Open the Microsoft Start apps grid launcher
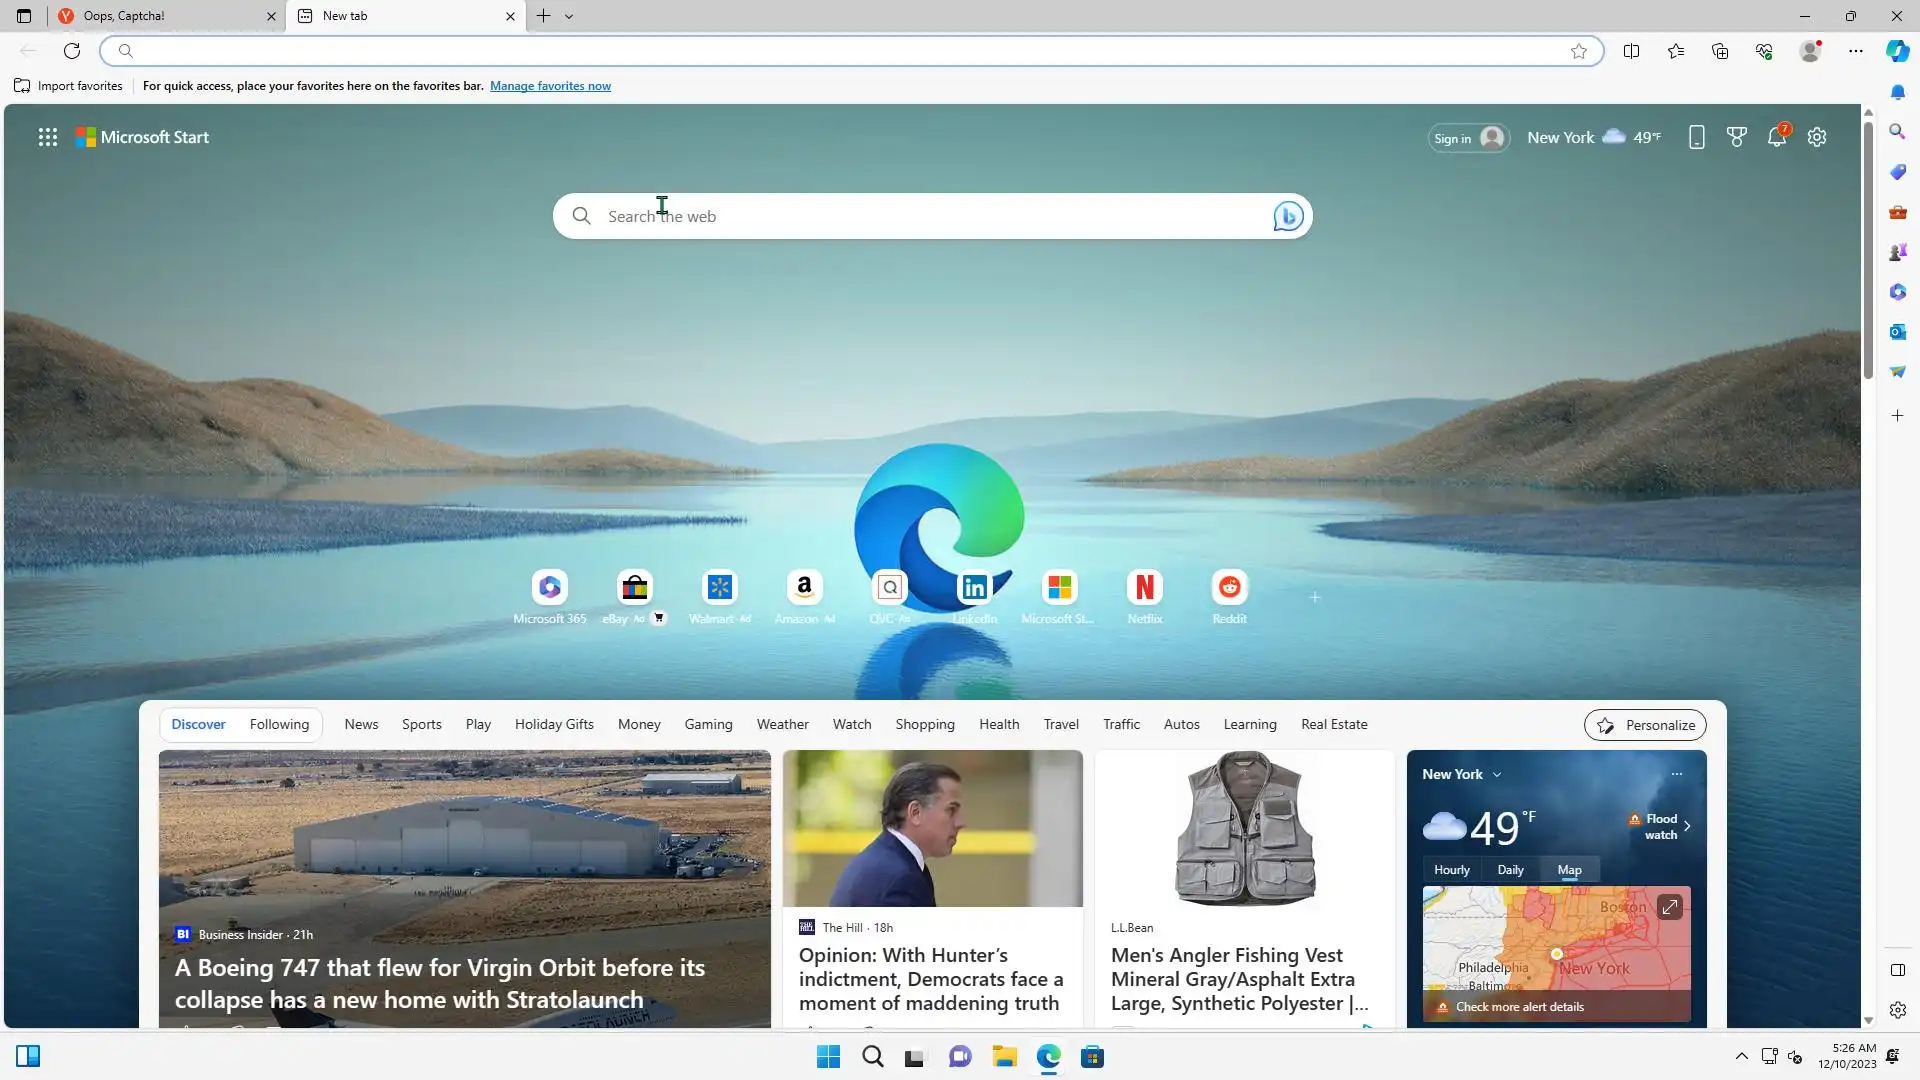Screen dimensions: 1920x1080 click(x=47, y=137)
